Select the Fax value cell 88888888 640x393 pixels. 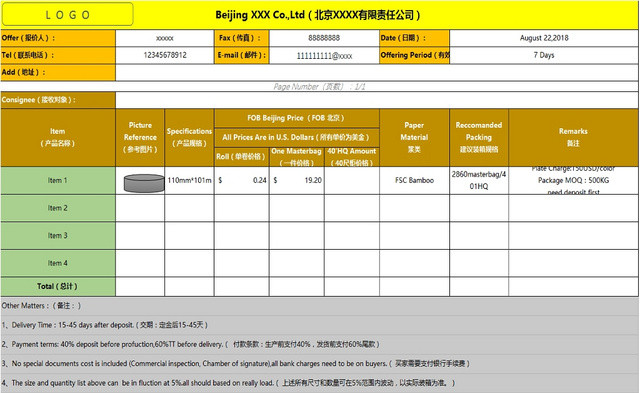click(x=324, y=38)
